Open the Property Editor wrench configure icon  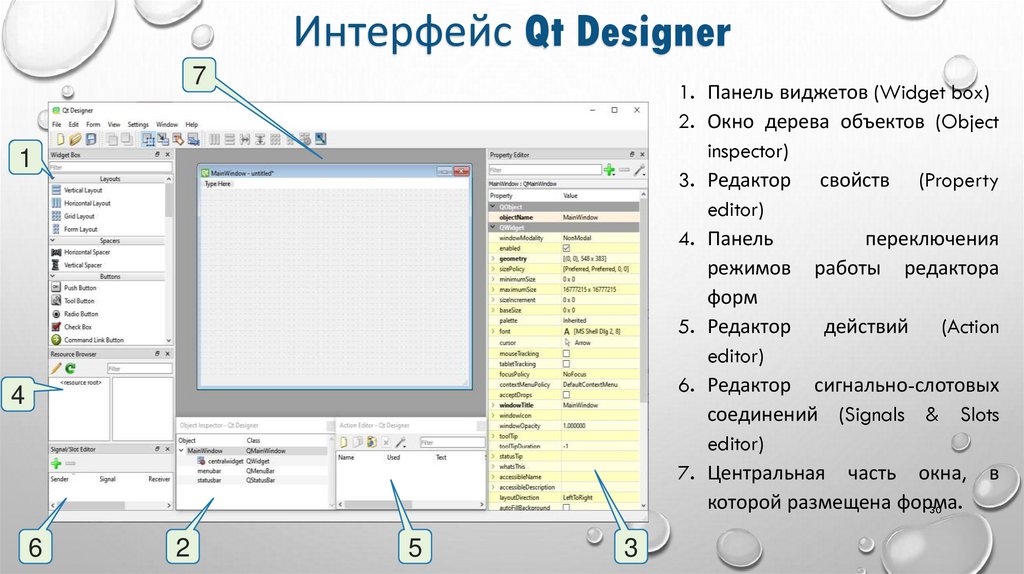click(639, 170)
